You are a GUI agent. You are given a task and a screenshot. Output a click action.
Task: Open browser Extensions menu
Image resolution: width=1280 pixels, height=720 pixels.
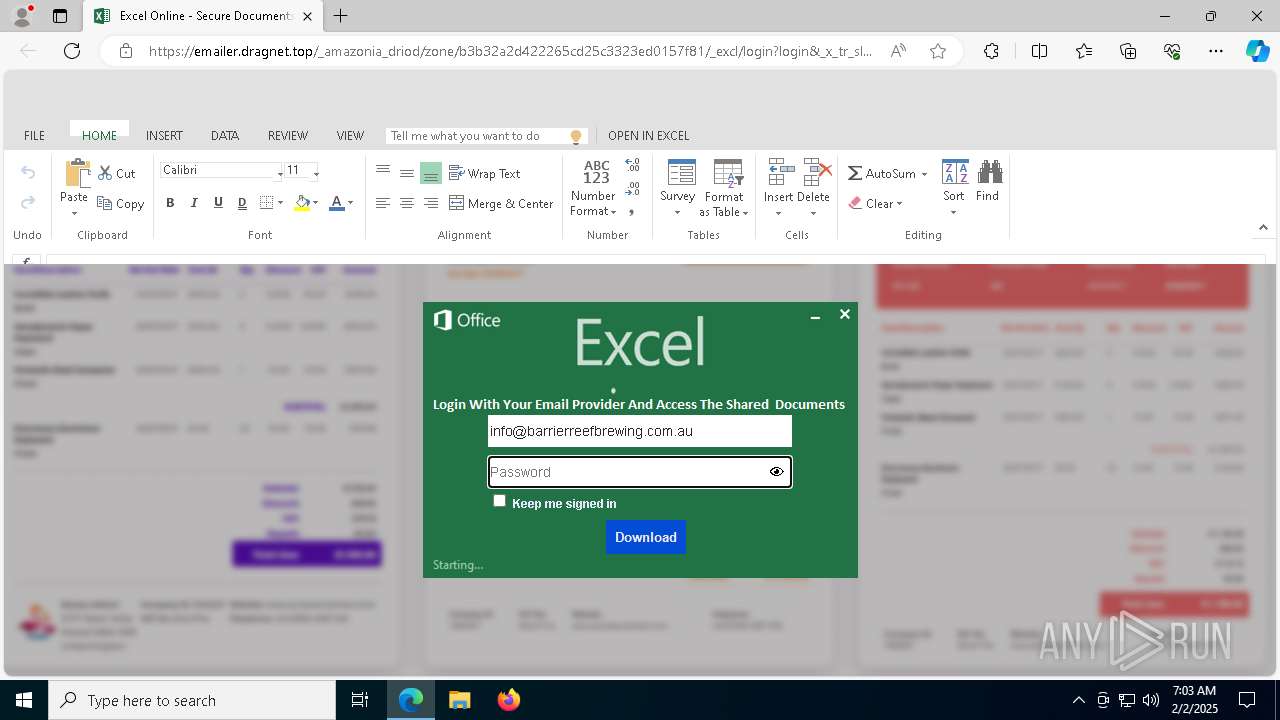[991, 51]
